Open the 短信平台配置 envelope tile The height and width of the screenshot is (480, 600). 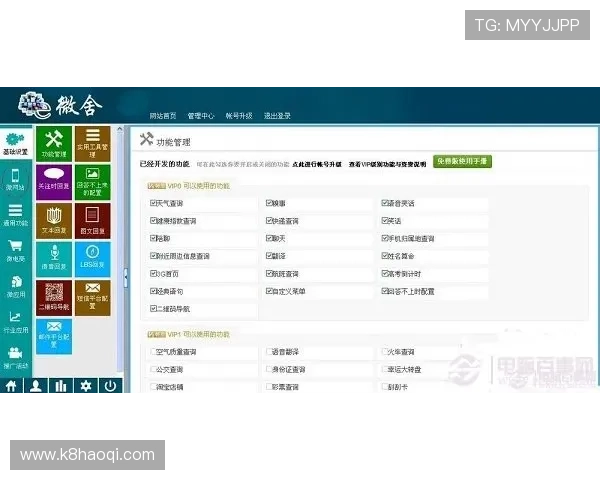tap(93, 298)
